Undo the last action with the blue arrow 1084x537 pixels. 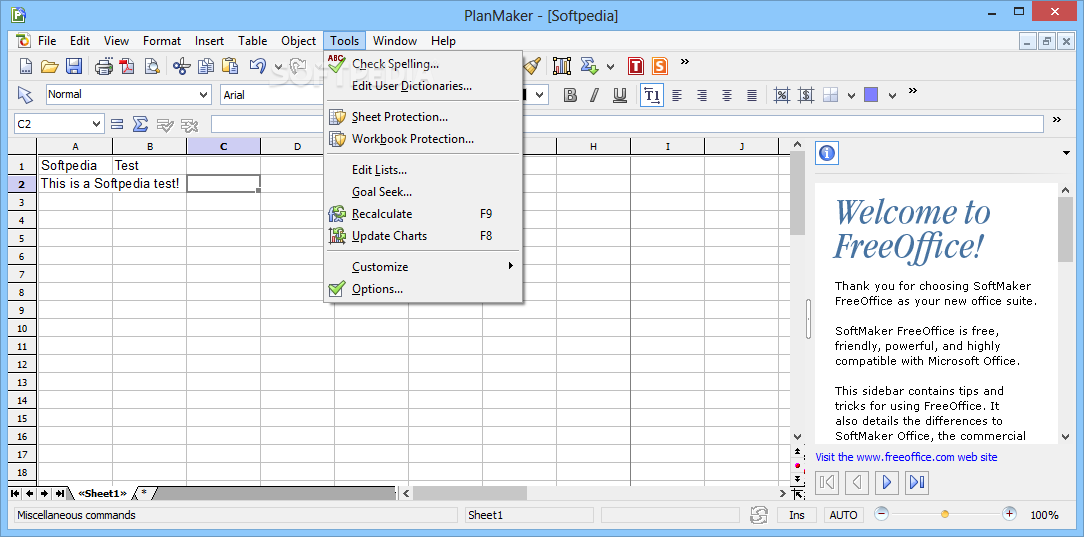[258, 66]
